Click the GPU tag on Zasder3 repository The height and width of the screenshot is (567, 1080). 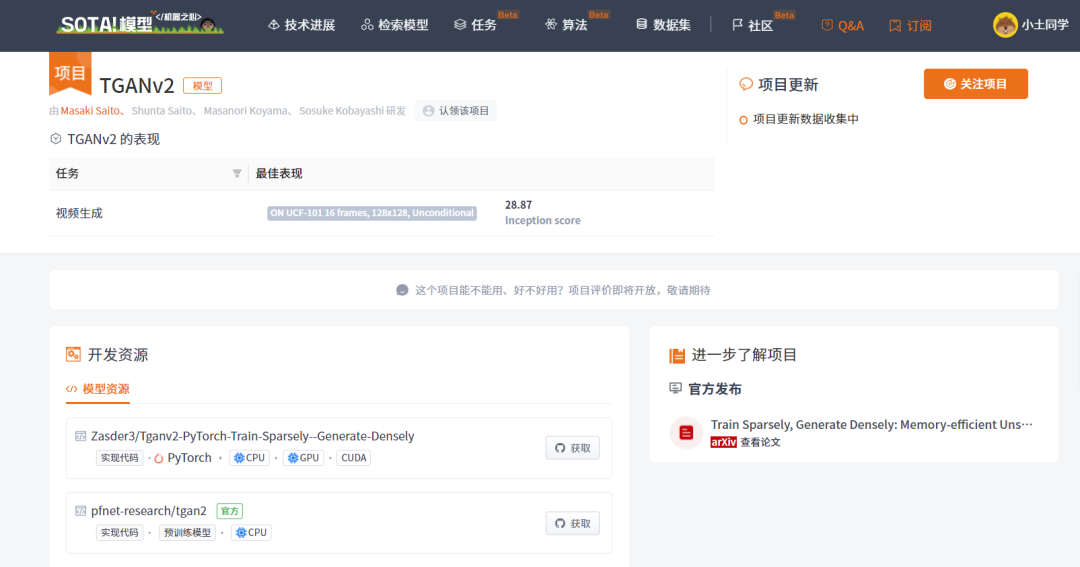303,457
